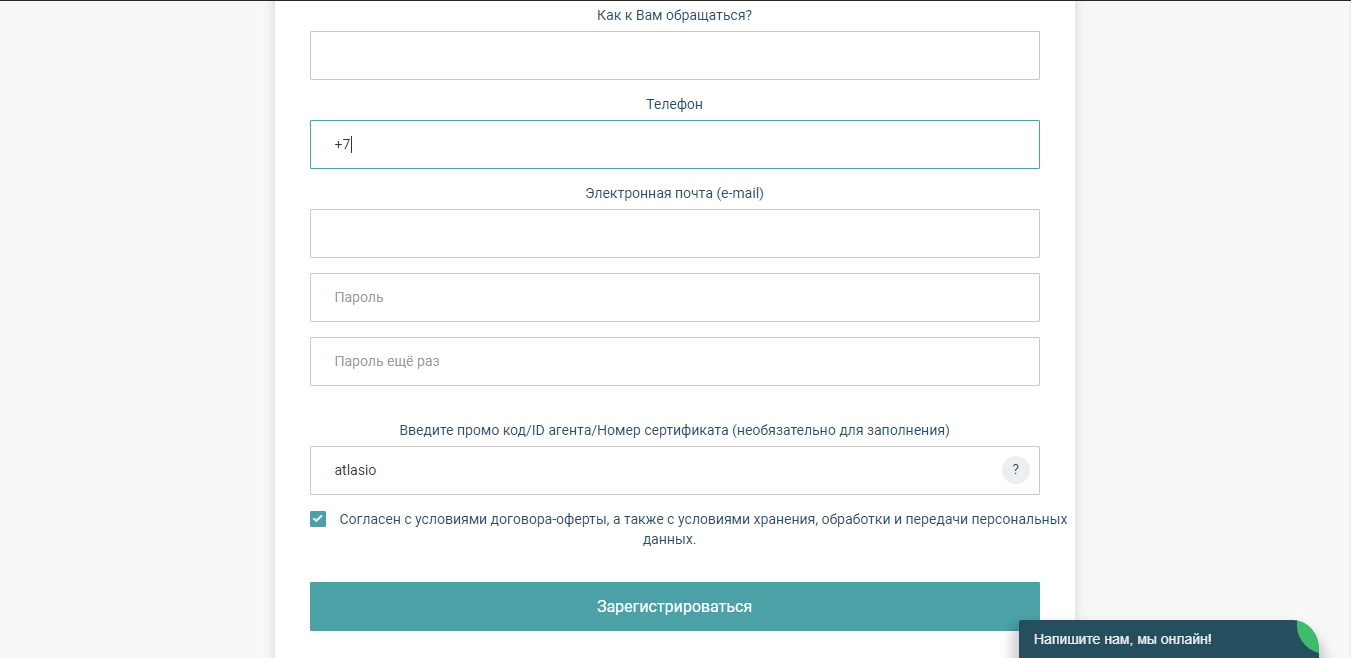
Task: Select the e-mail input field
Action: click(674, 234)
